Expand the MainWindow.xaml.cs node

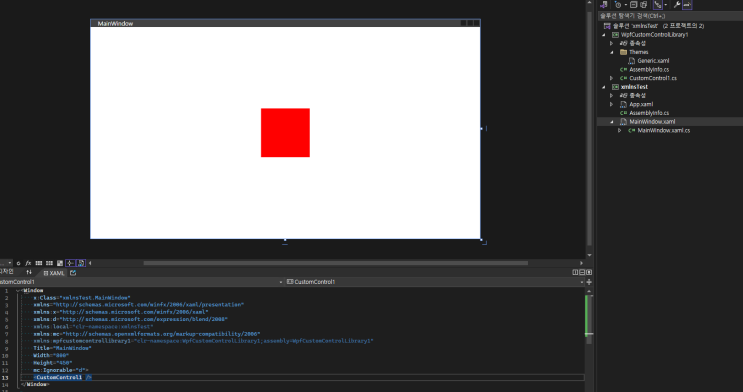tap(619, 130)
